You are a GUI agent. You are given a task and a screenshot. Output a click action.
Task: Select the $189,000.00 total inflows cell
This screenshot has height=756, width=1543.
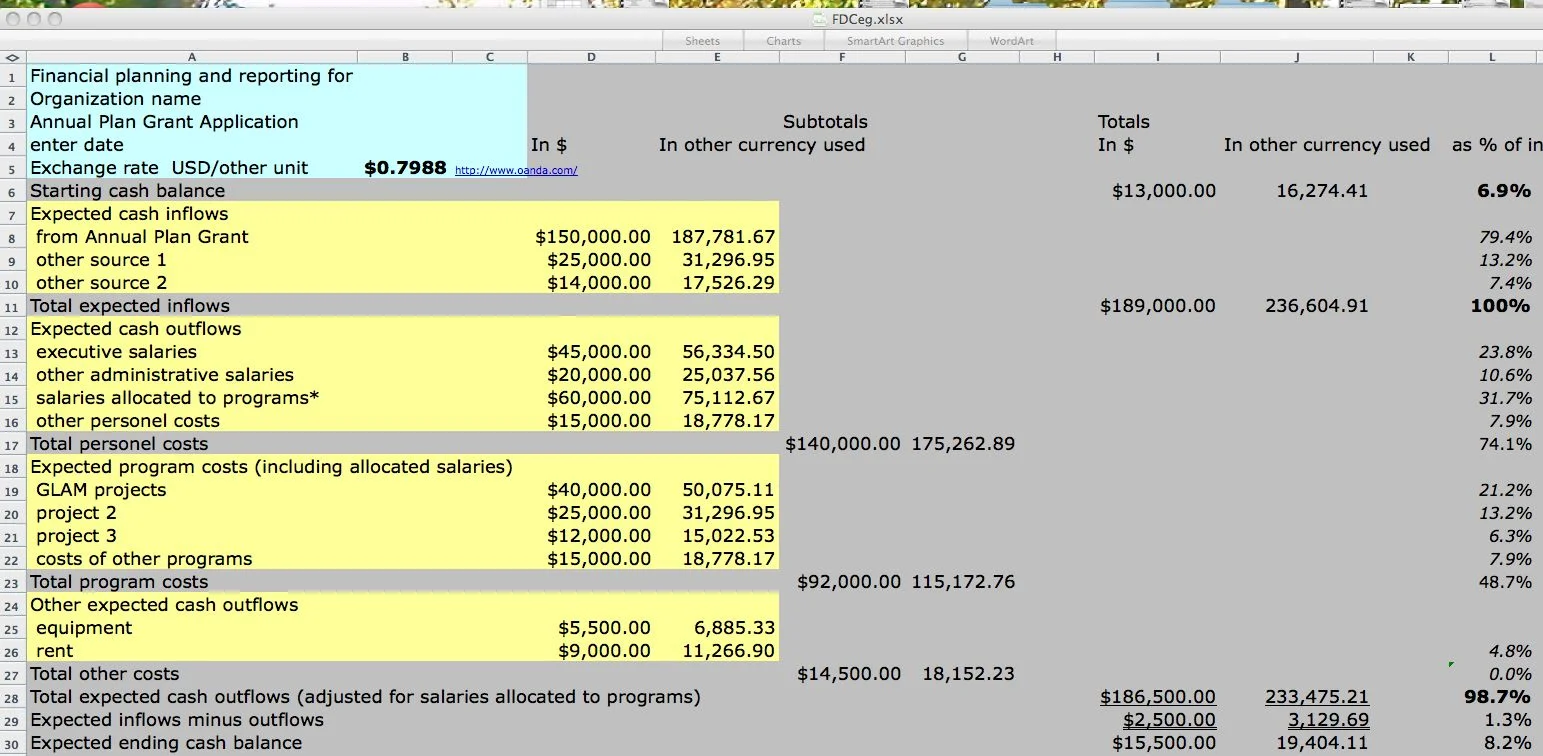pos(1157,306)
